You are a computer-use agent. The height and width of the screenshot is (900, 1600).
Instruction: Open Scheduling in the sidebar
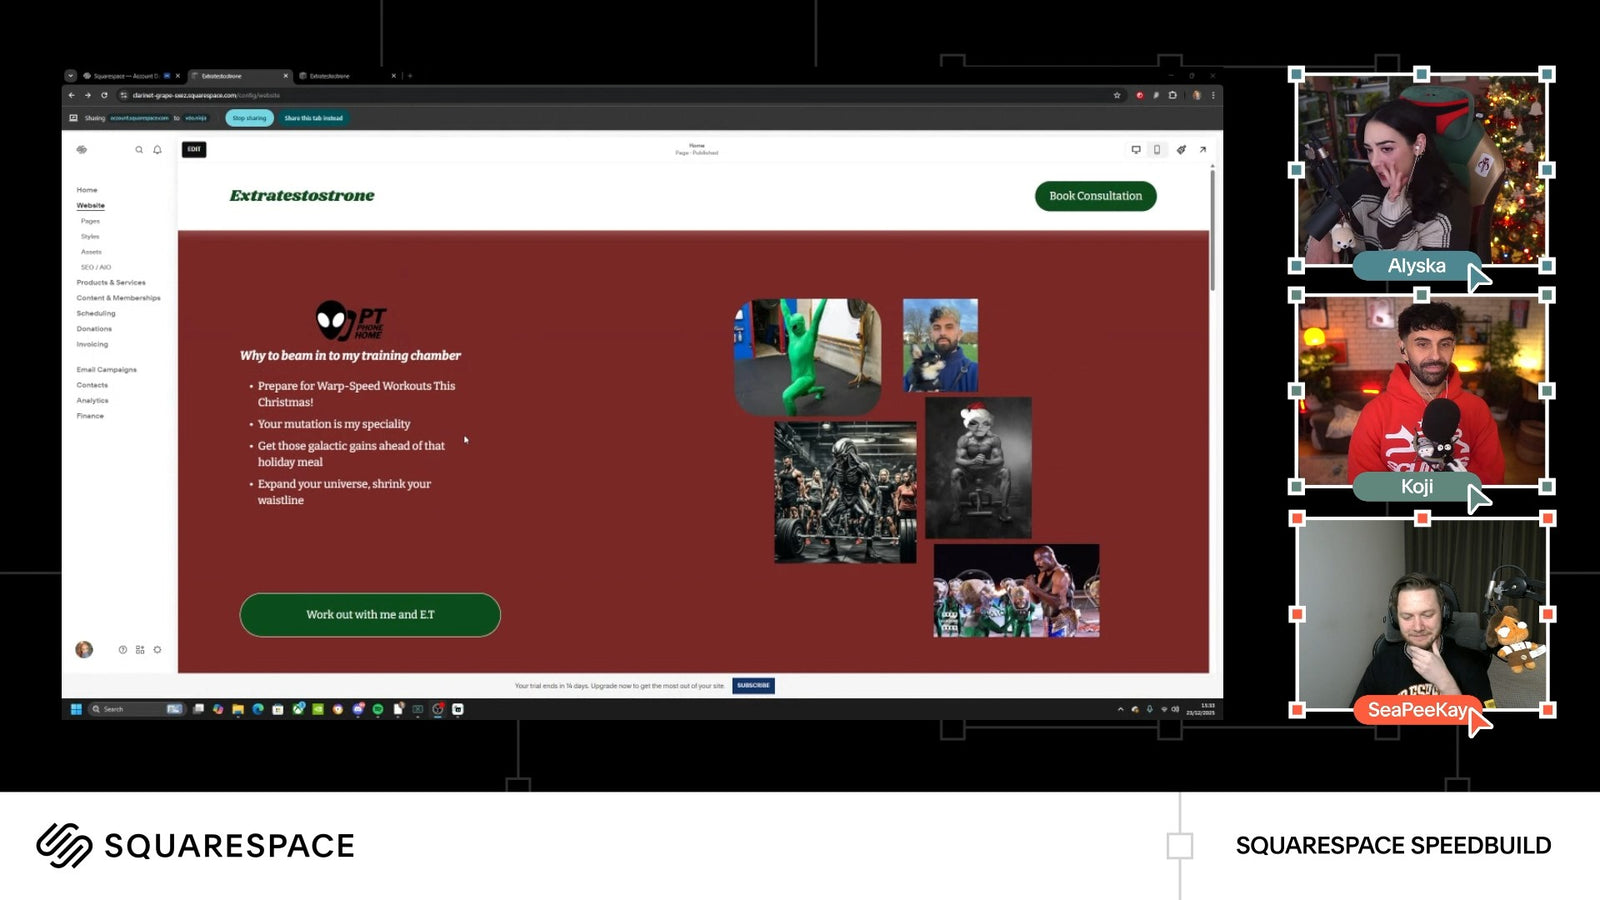pyautogui.click(x=96, y=313)
